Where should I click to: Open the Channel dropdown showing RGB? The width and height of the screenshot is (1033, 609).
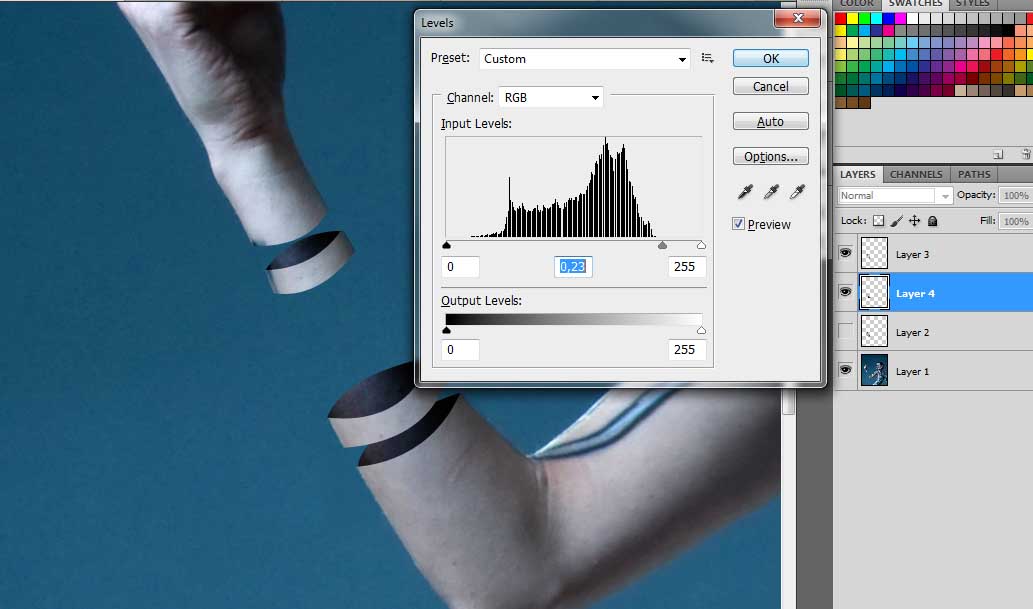[550, 98]
